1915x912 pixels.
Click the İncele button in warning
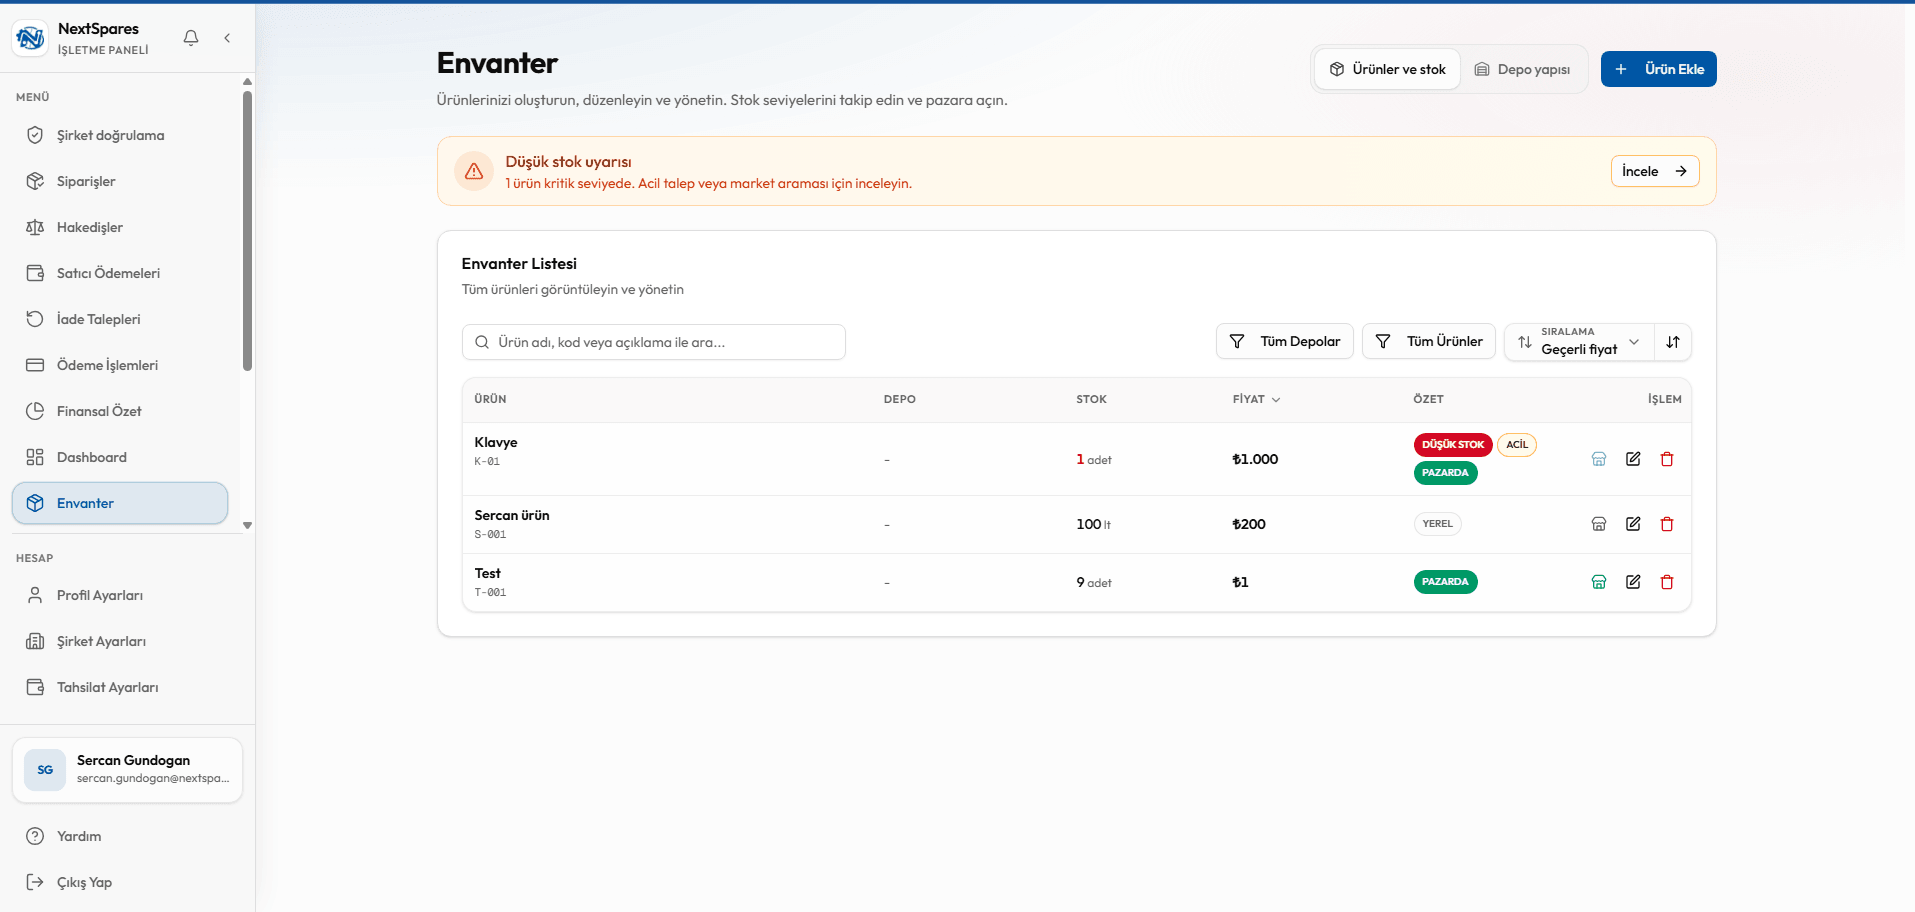click(x=1655, y=171)
